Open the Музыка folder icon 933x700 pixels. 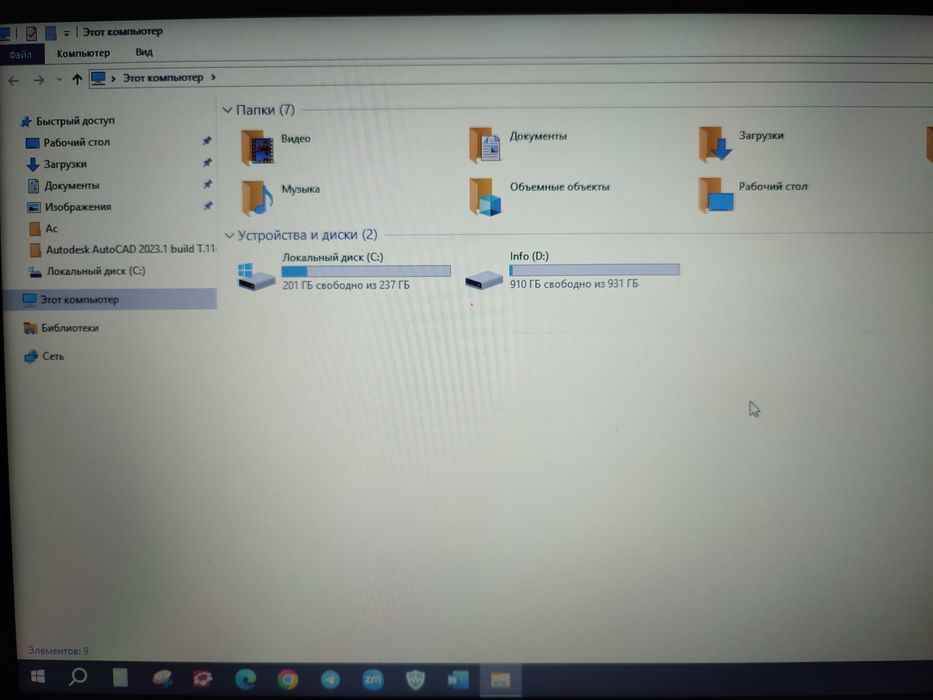(258, 197)
